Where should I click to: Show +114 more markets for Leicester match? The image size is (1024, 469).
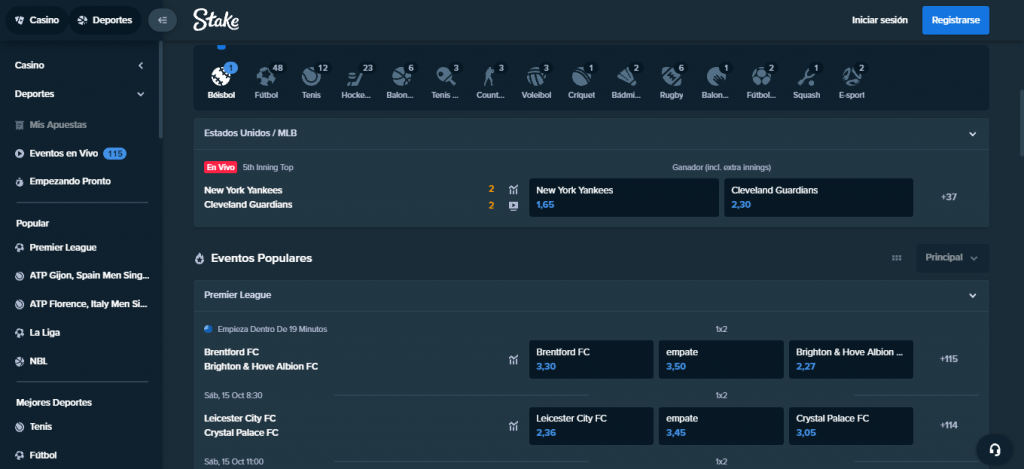(949, 425)
